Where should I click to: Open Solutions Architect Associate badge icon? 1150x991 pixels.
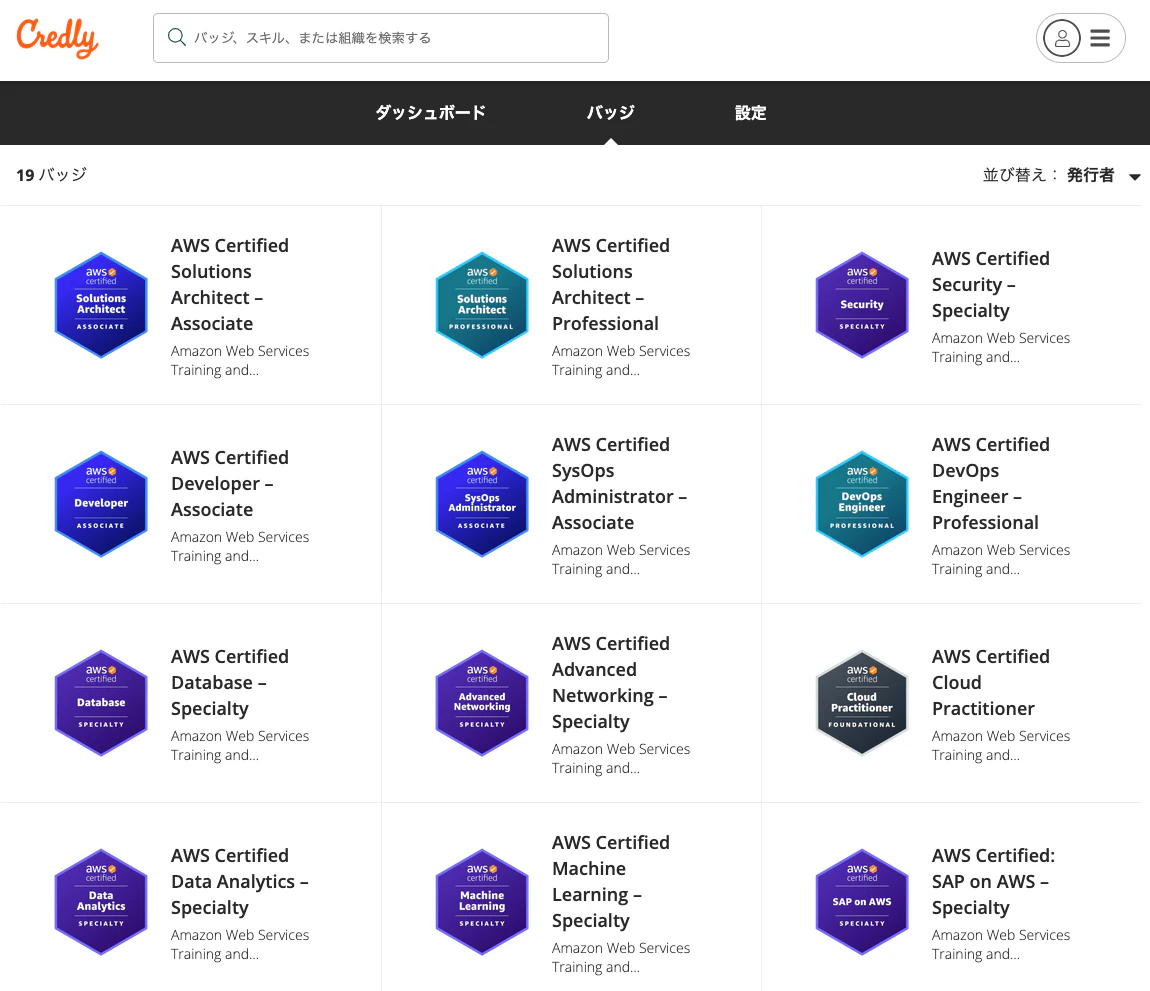point(101,305)
